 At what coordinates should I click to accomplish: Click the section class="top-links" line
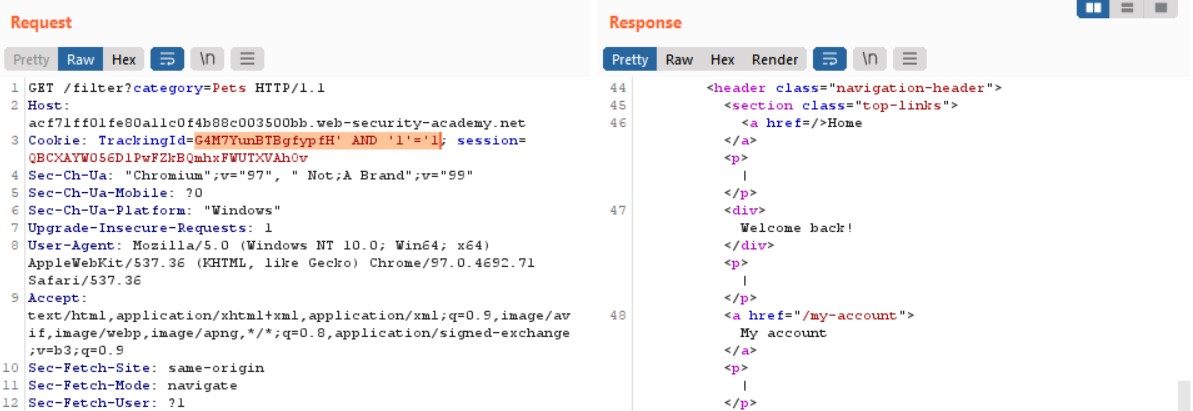(841, 105)
